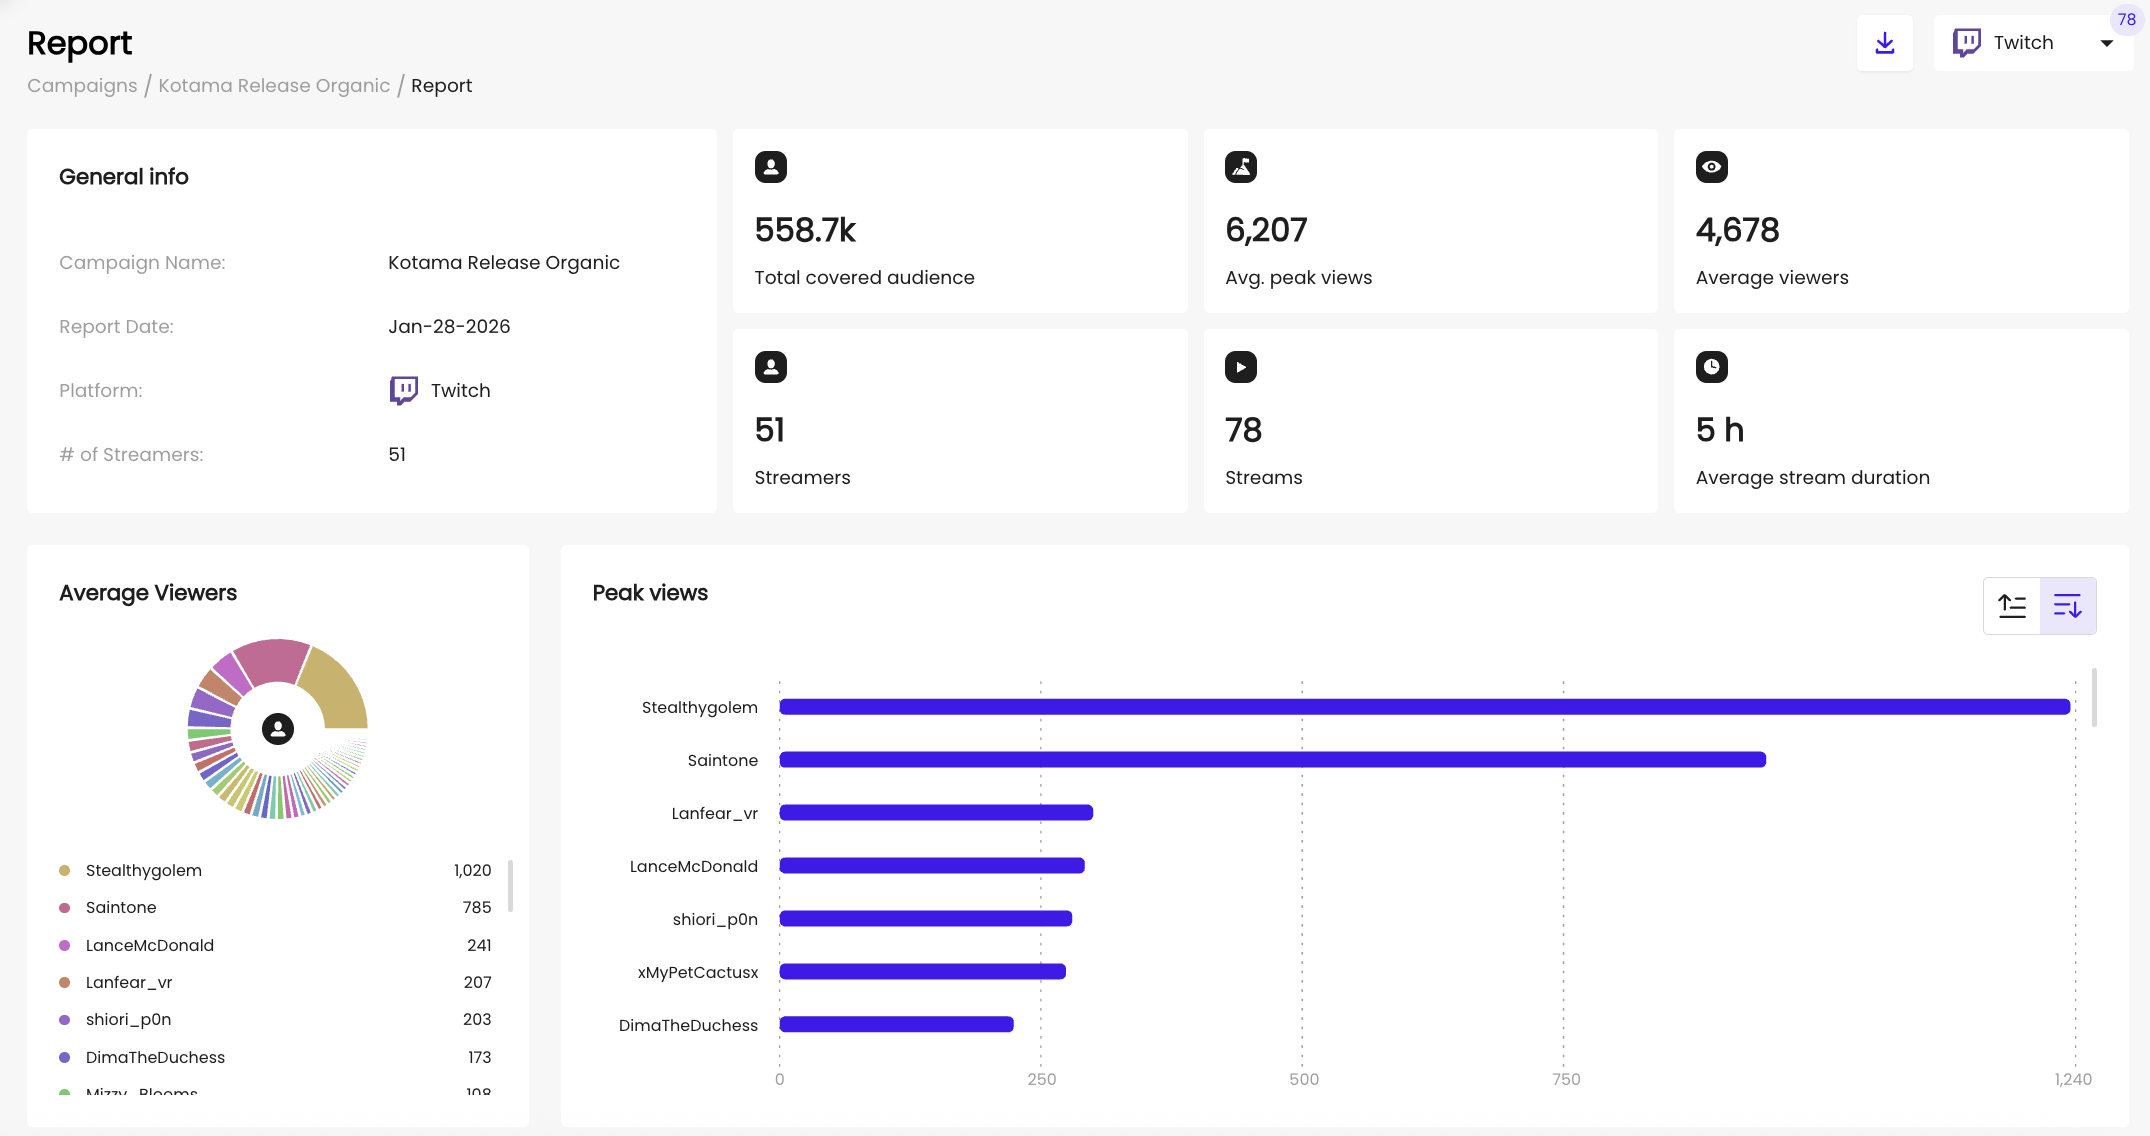Toggle Stealthygolem legend entry

[144, 870]
